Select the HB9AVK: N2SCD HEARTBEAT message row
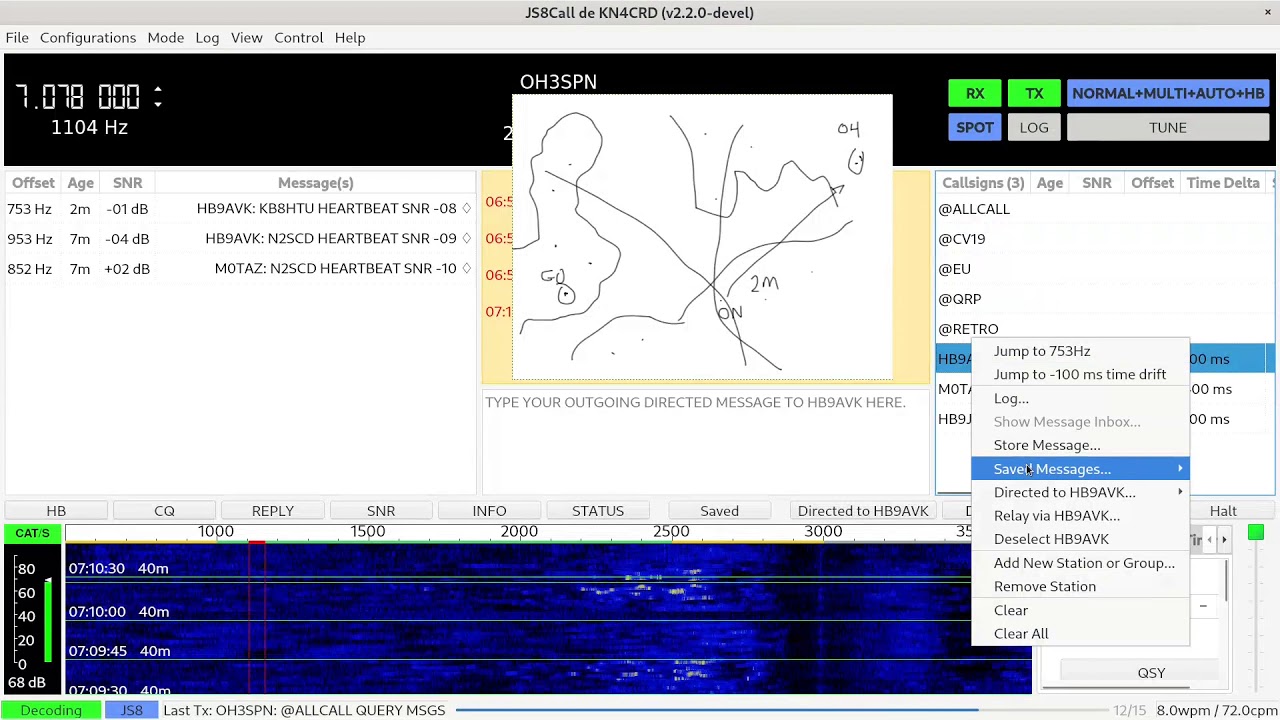 pos(239,239)
